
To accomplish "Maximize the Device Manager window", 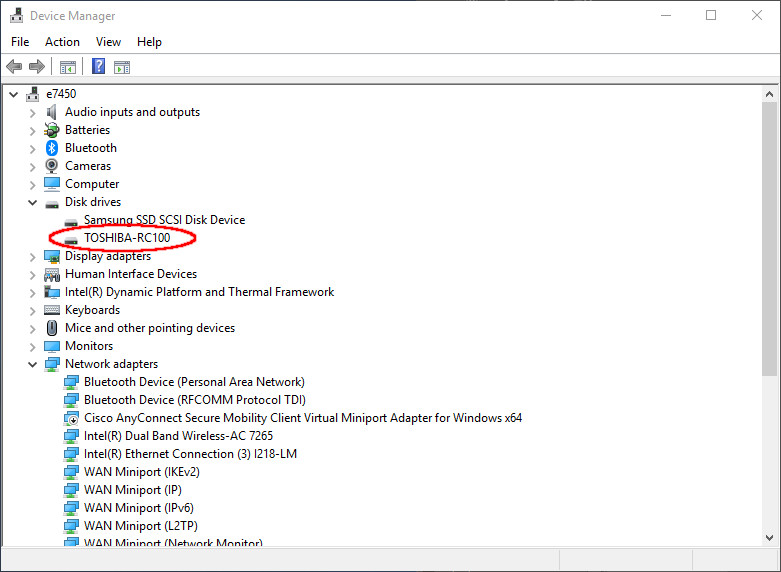I will click(x=711, y=15).
